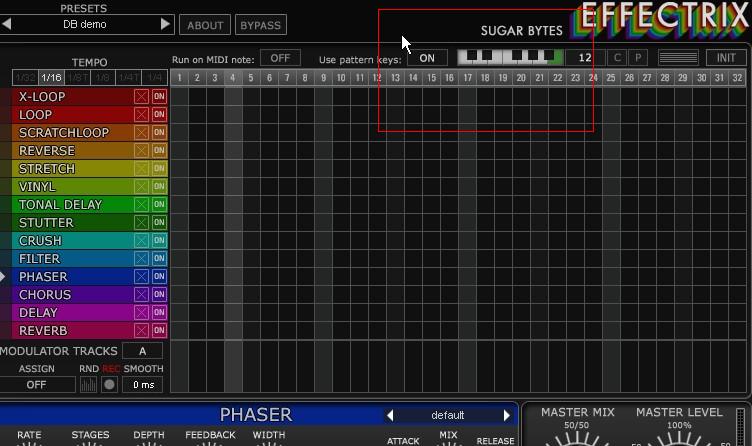Clear the SCRATCHLOOP track pattern
Screen dimensions: 752x446
(x=141, y=132)
